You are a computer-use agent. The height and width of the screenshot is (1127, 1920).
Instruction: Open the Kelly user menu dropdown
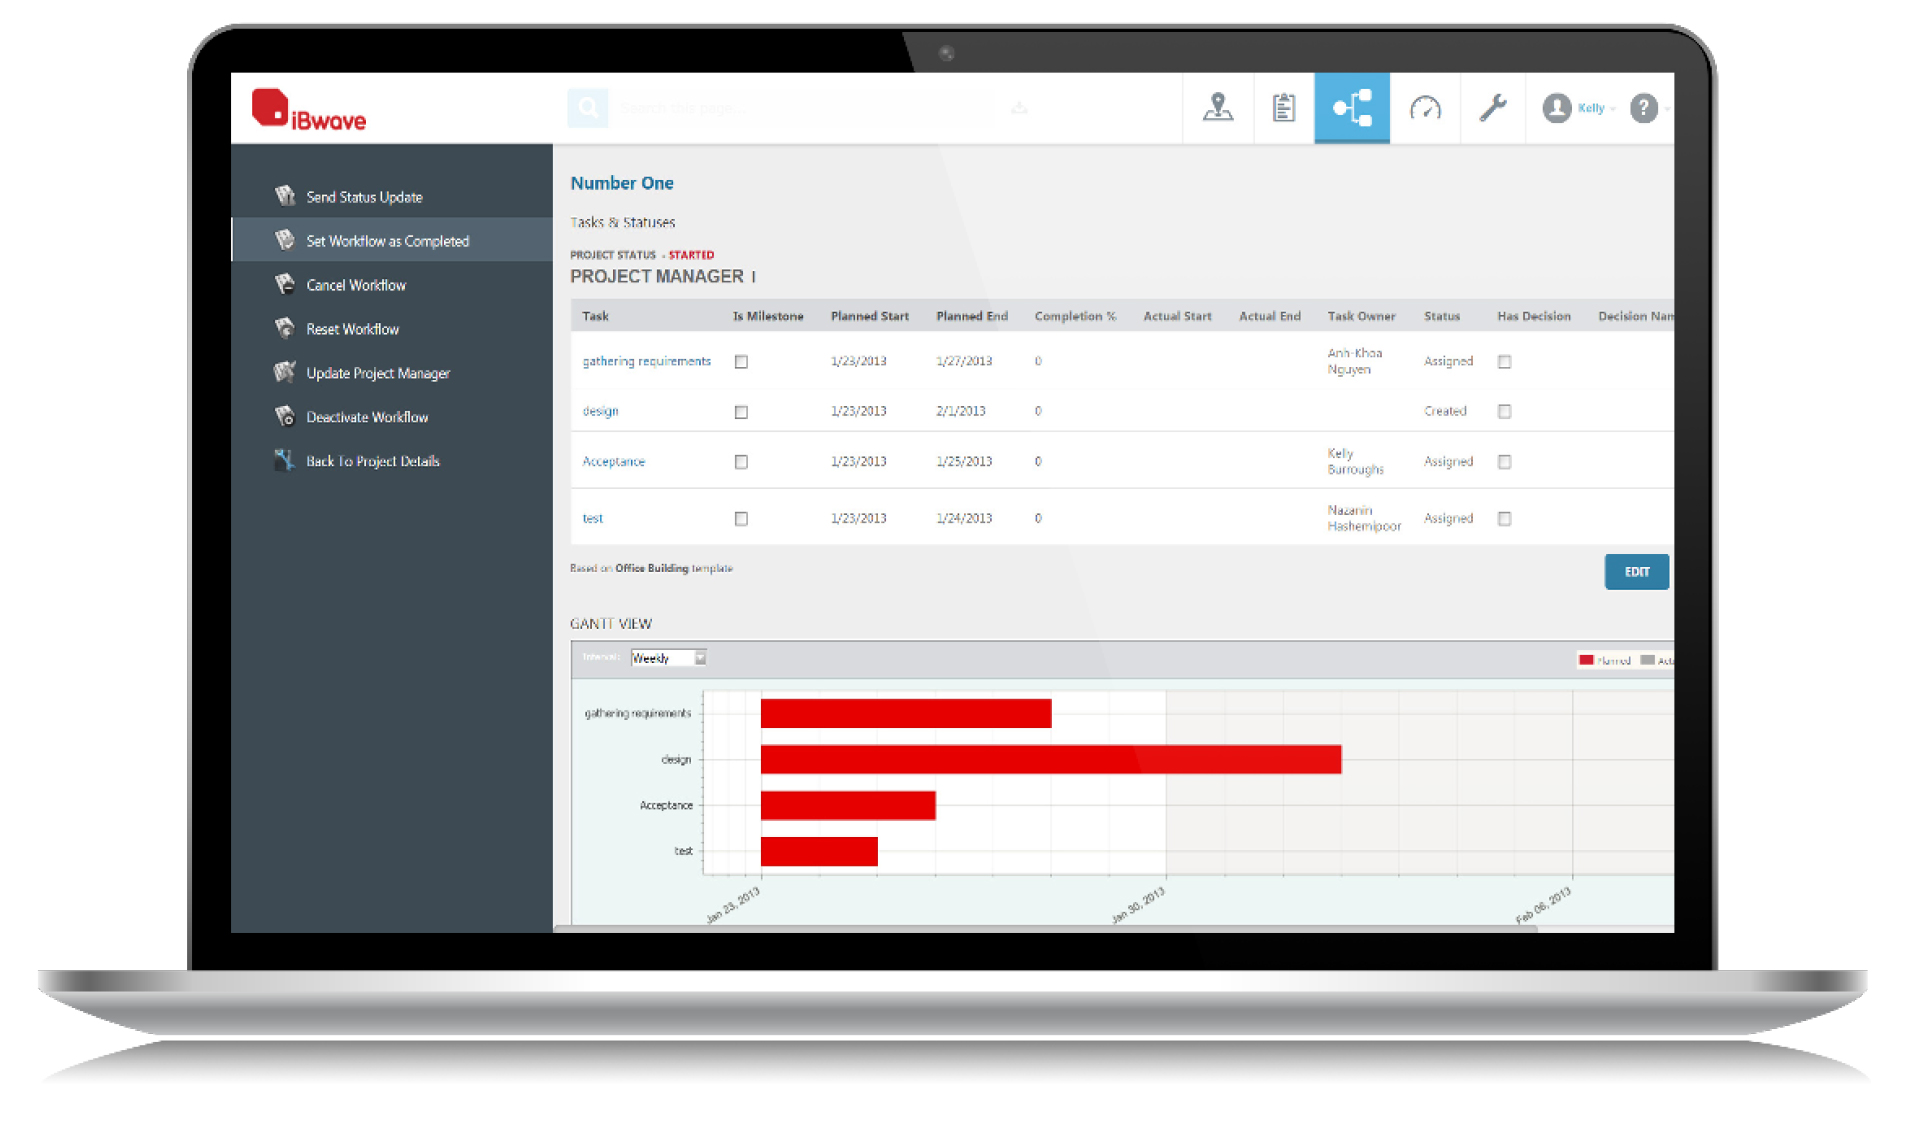pyautogui.click(x=1596, y=108)
